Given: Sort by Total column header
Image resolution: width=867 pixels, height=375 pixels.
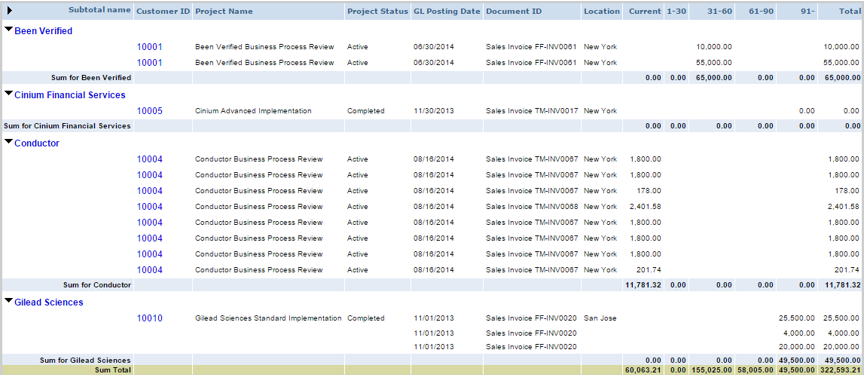Looking at the screenshot, I should (x=850, y=11).
